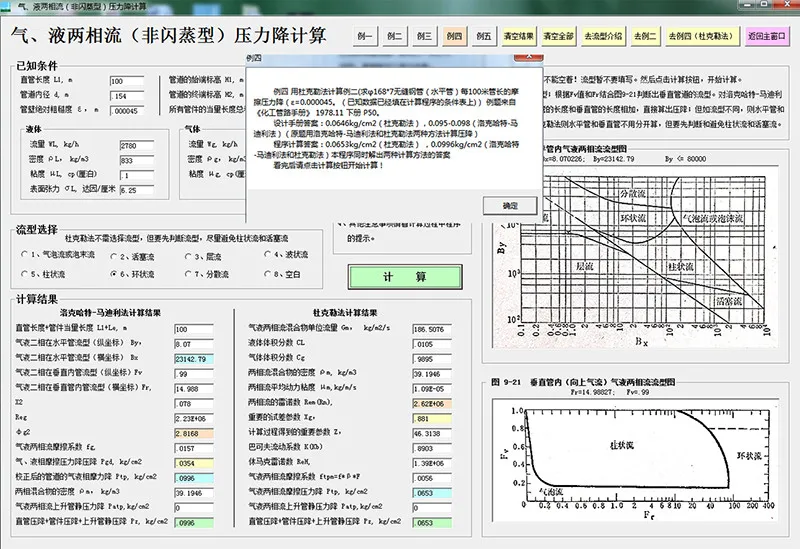Click the L1+Le result field 100

pyautogui.click(x=194, y=330)
